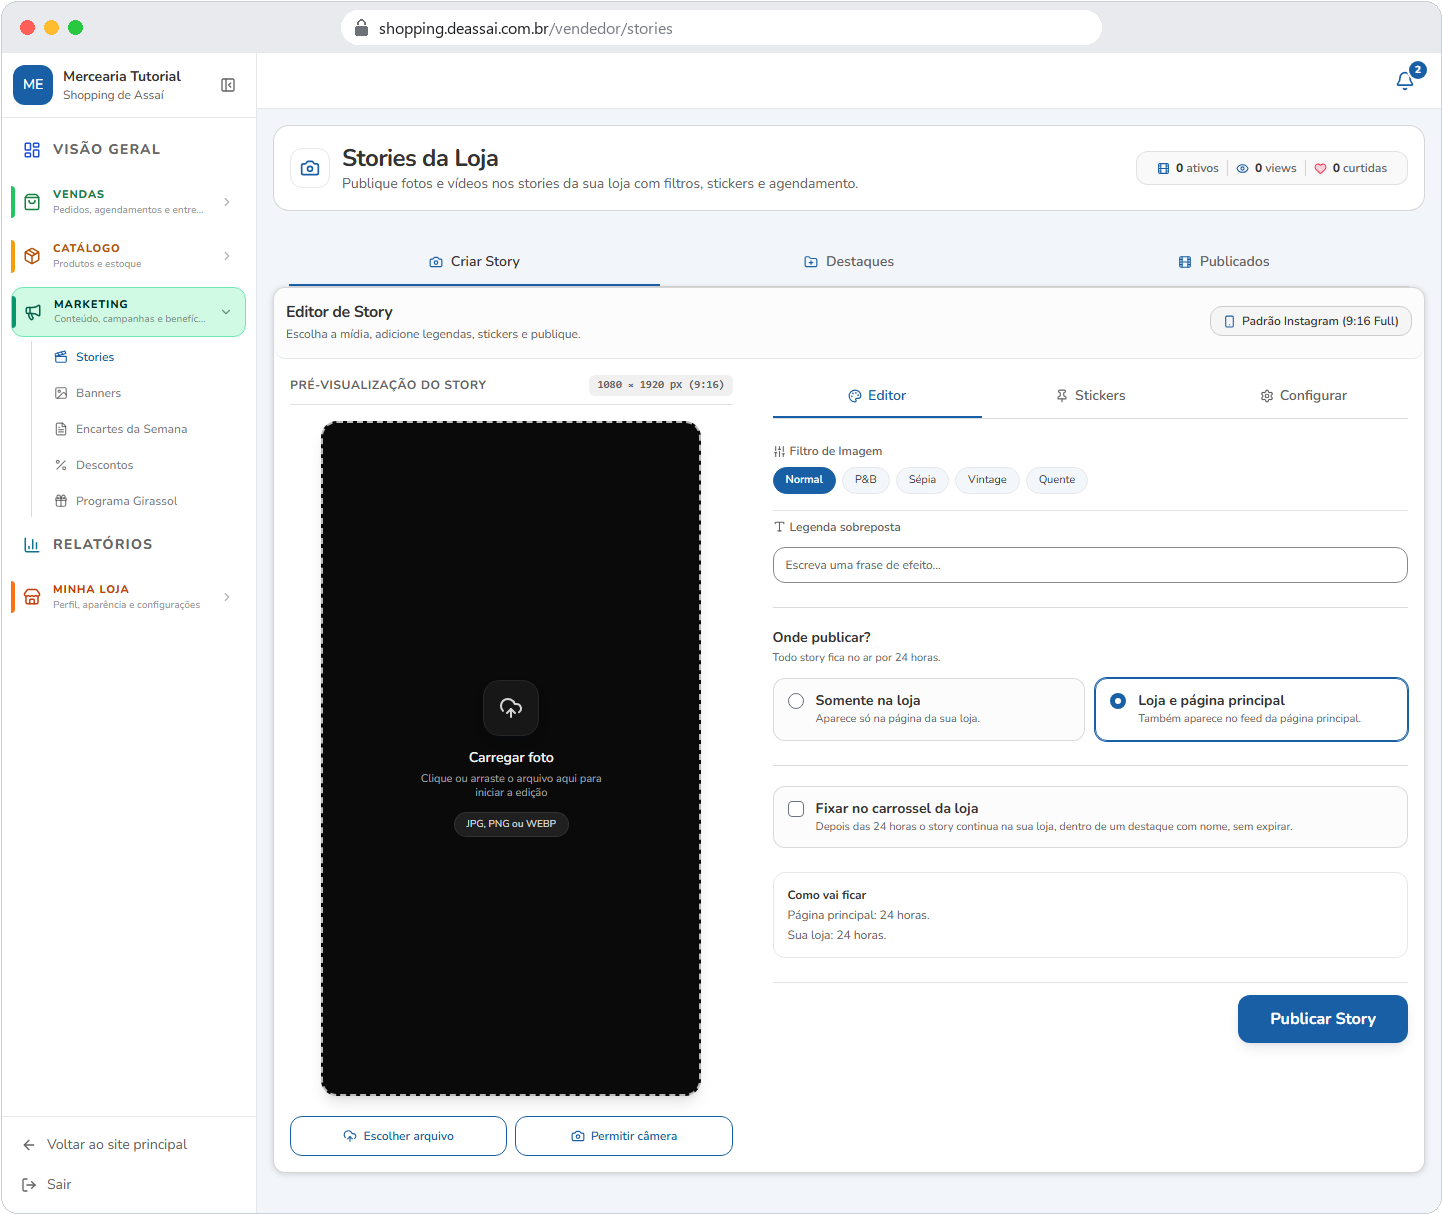Click the Descontos percent icon
Image resolution: width=1442 pixels, height=1214 pixels.
pos(61,465)
